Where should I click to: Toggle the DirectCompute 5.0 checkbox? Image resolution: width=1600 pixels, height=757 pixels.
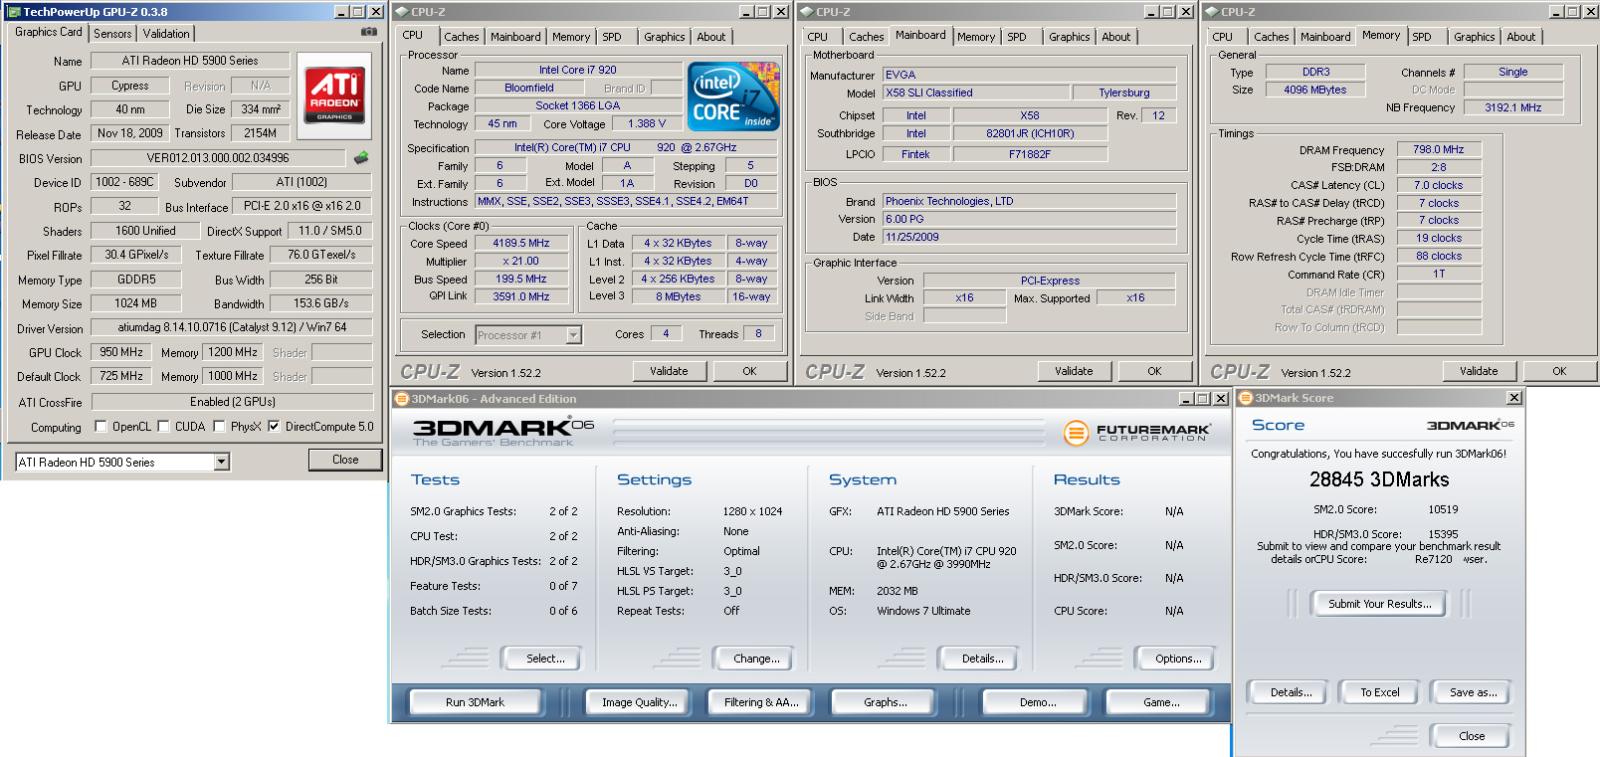[273, 426]
